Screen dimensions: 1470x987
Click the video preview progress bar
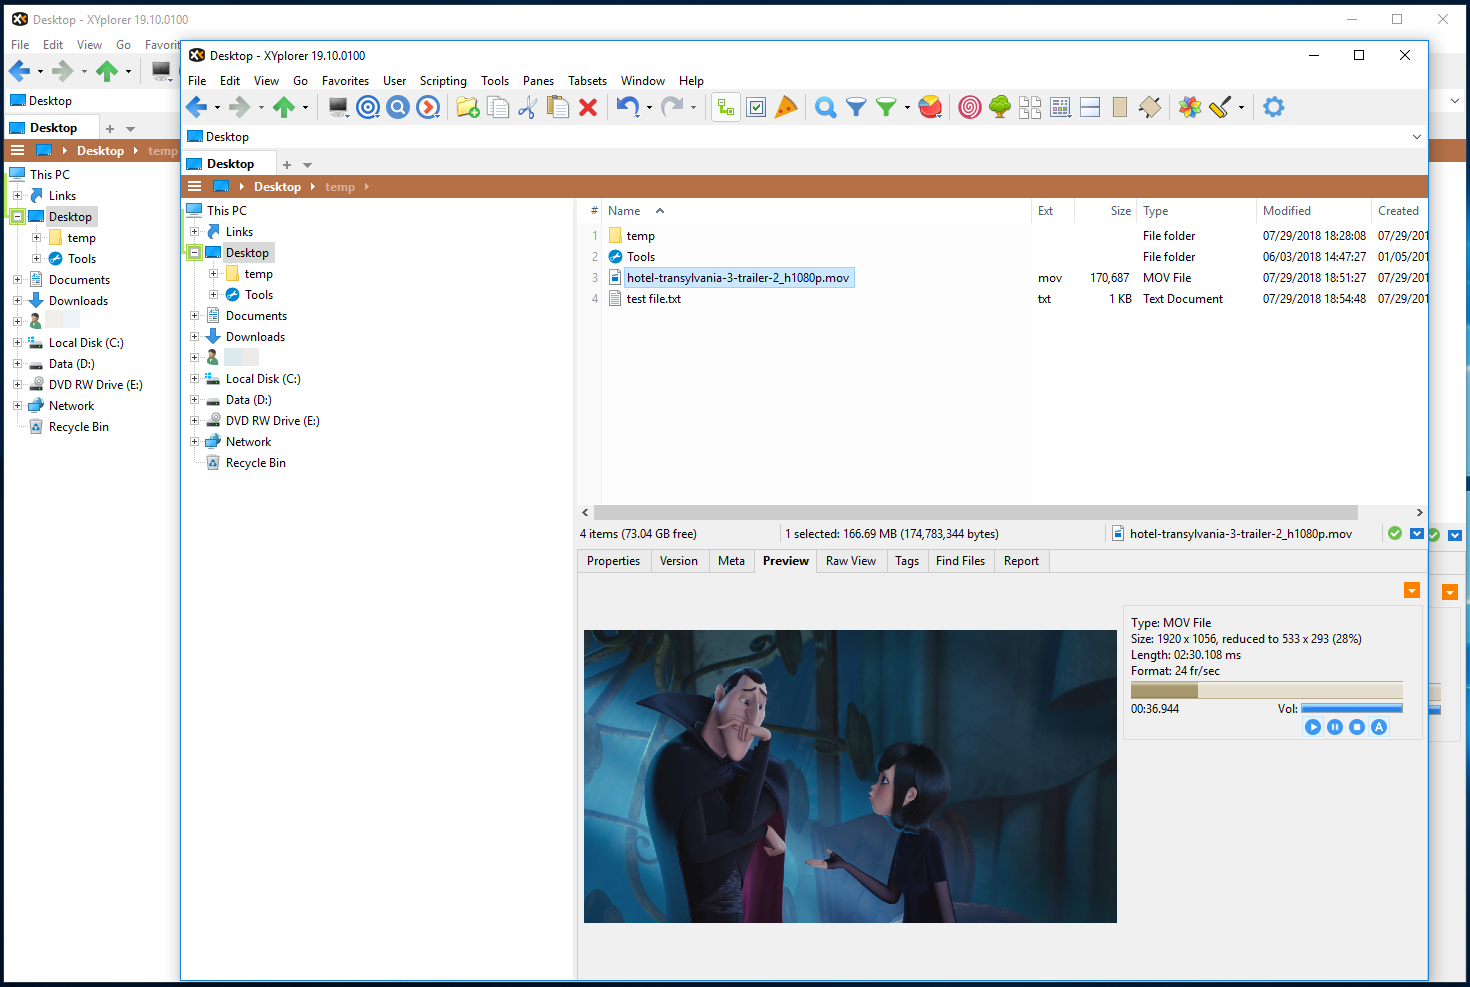[x=1266, y=691]
